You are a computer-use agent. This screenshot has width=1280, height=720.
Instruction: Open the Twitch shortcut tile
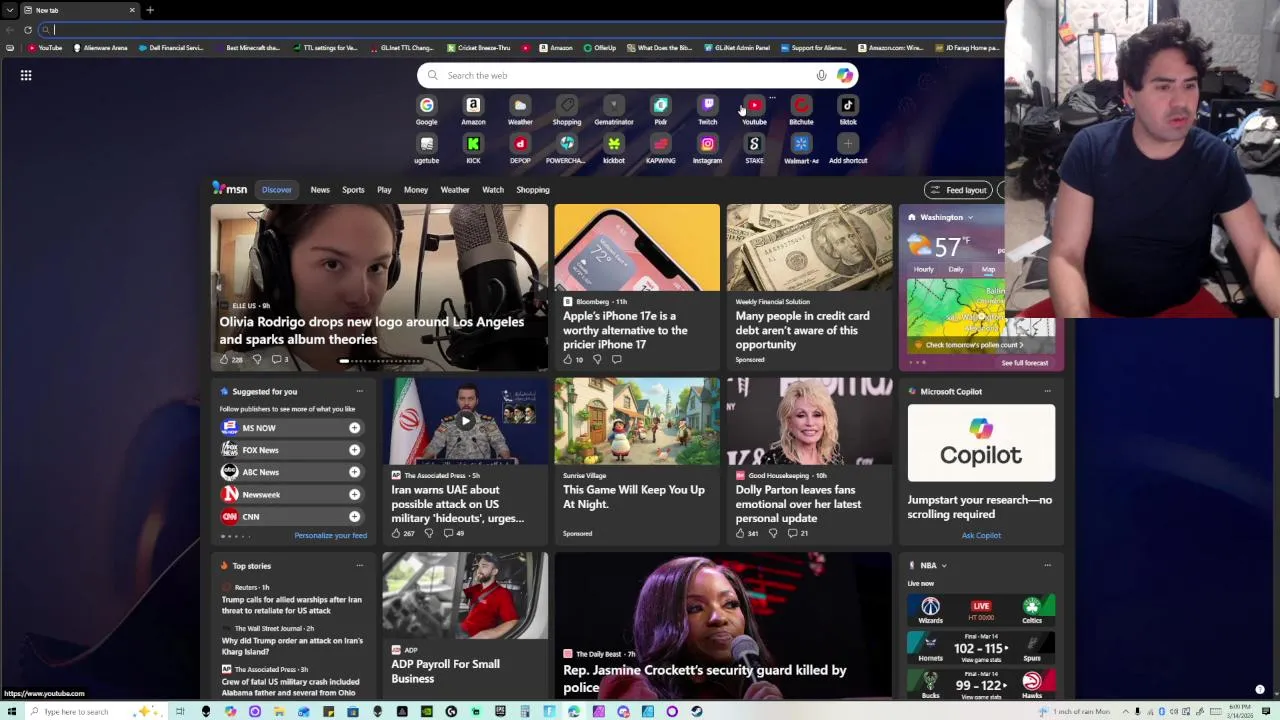click(x=708, y=110)
